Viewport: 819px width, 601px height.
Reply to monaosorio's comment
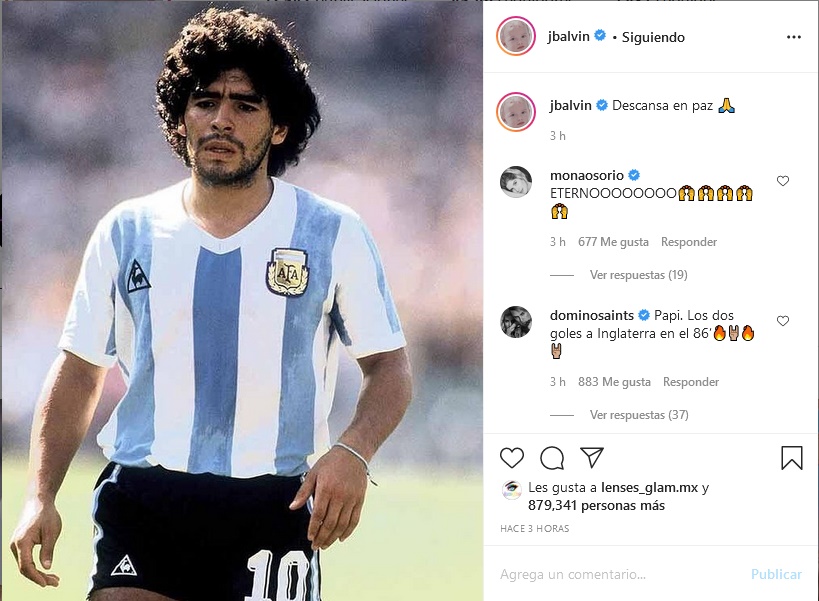click(x=688, y=242)
